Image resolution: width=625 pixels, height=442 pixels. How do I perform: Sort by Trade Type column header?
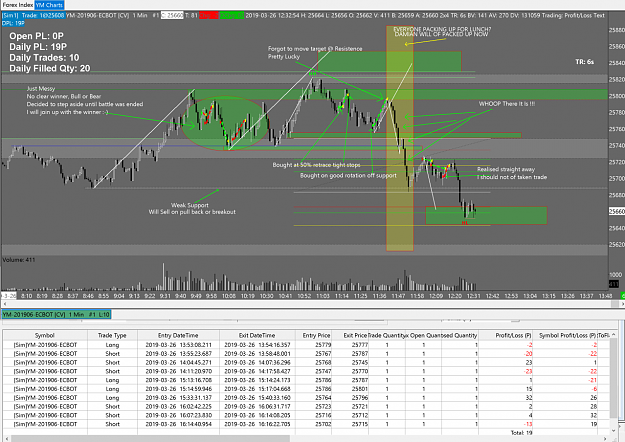click(112, 335)
